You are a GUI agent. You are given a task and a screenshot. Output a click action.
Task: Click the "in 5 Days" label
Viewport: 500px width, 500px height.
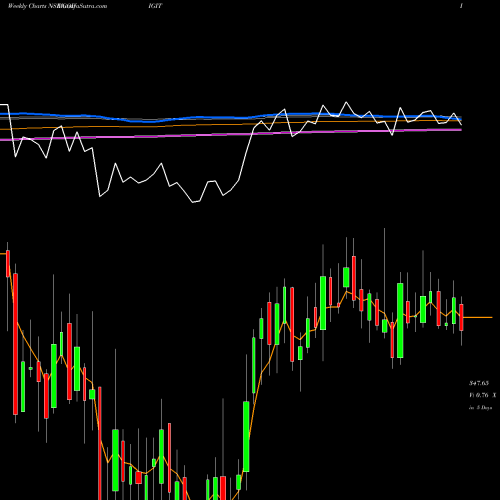480,407
